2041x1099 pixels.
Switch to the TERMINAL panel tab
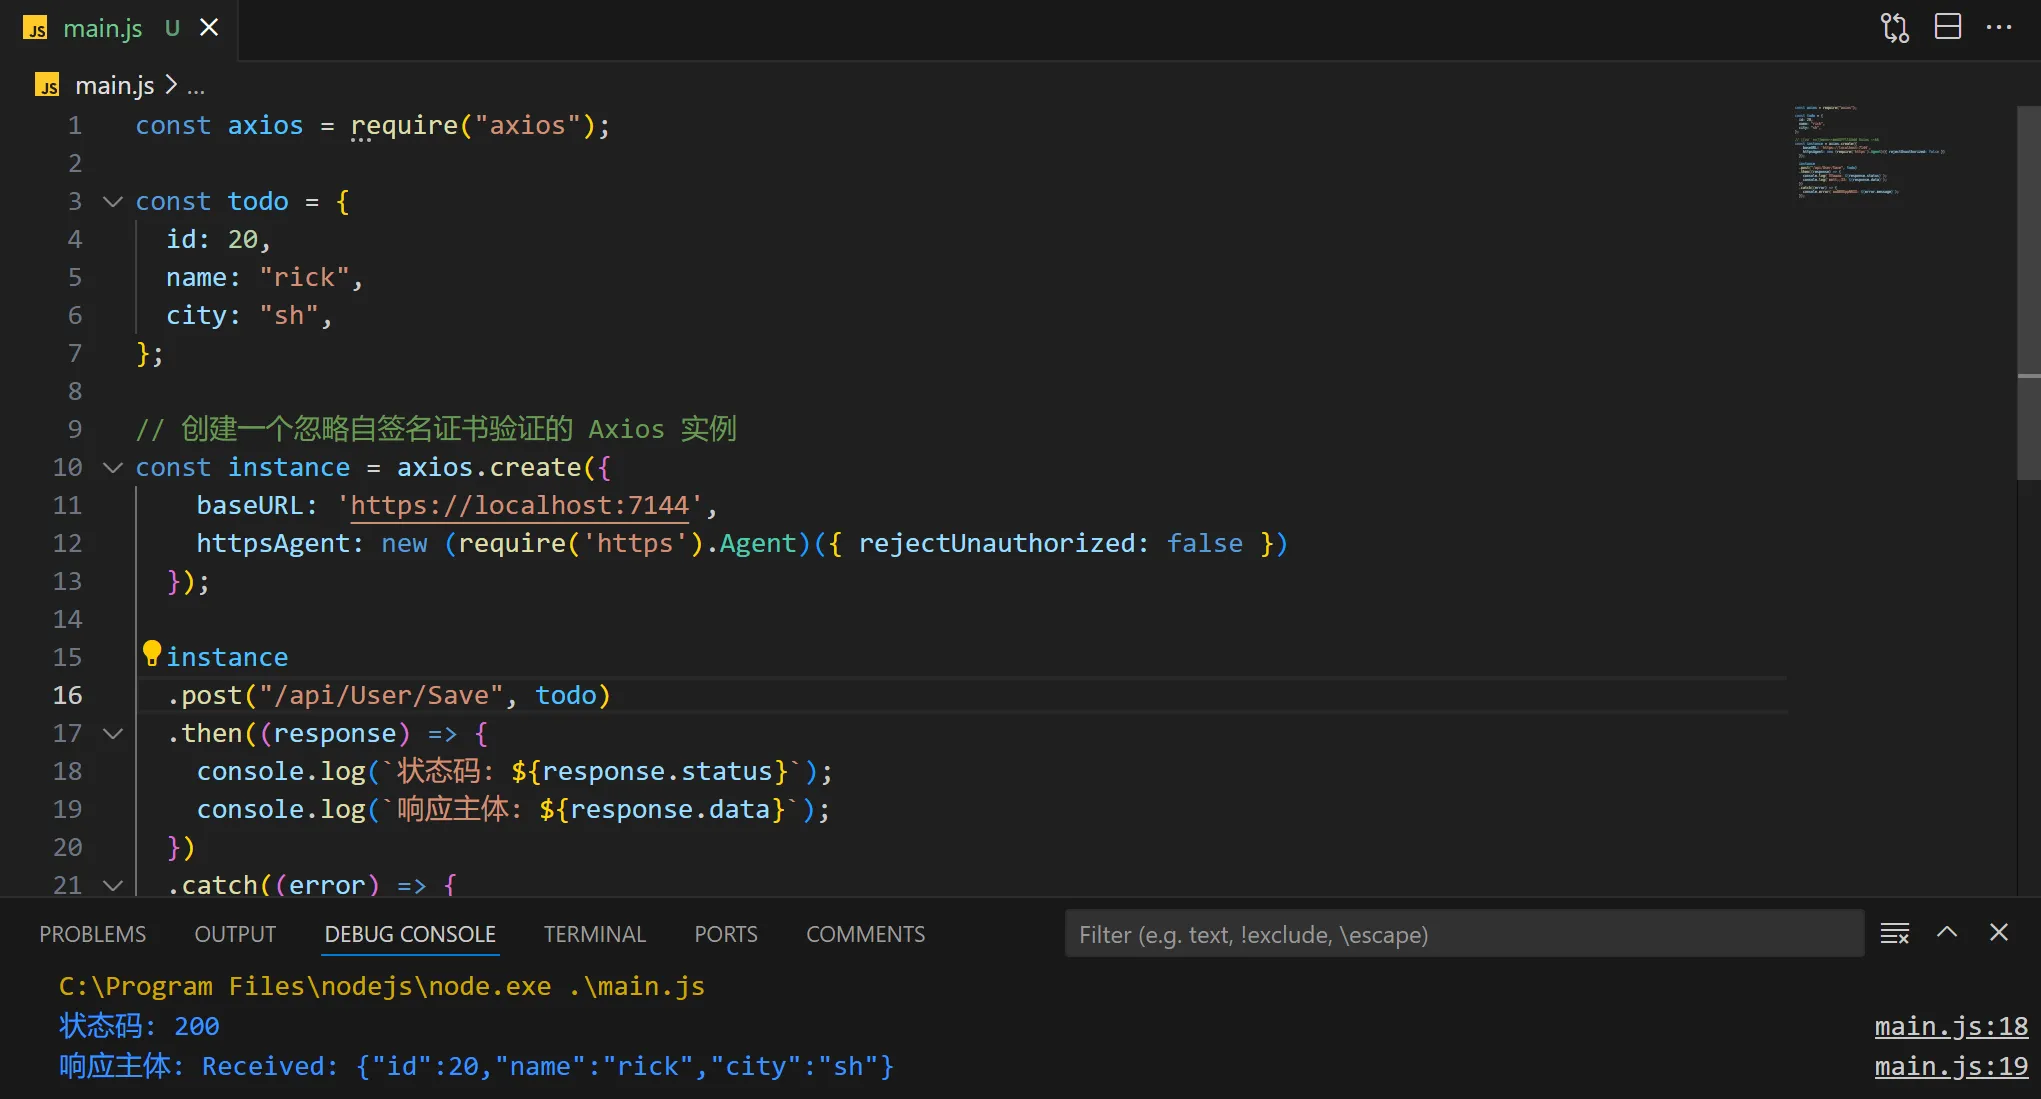(x=594, y=934)
